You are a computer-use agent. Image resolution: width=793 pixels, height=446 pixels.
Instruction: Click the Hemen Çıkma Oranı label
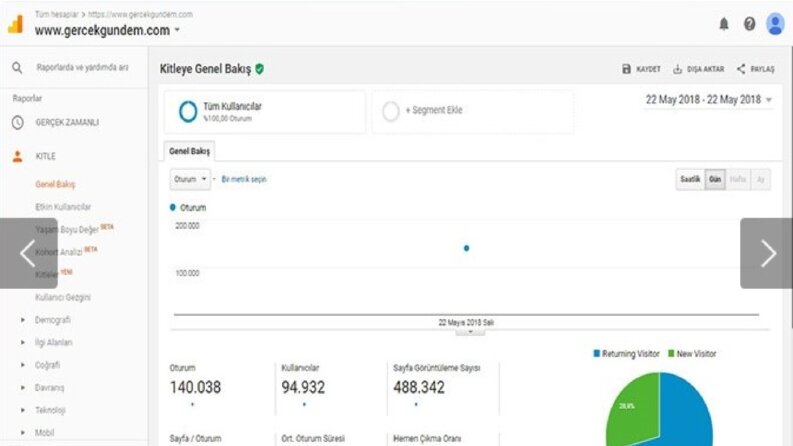(427, 438)
